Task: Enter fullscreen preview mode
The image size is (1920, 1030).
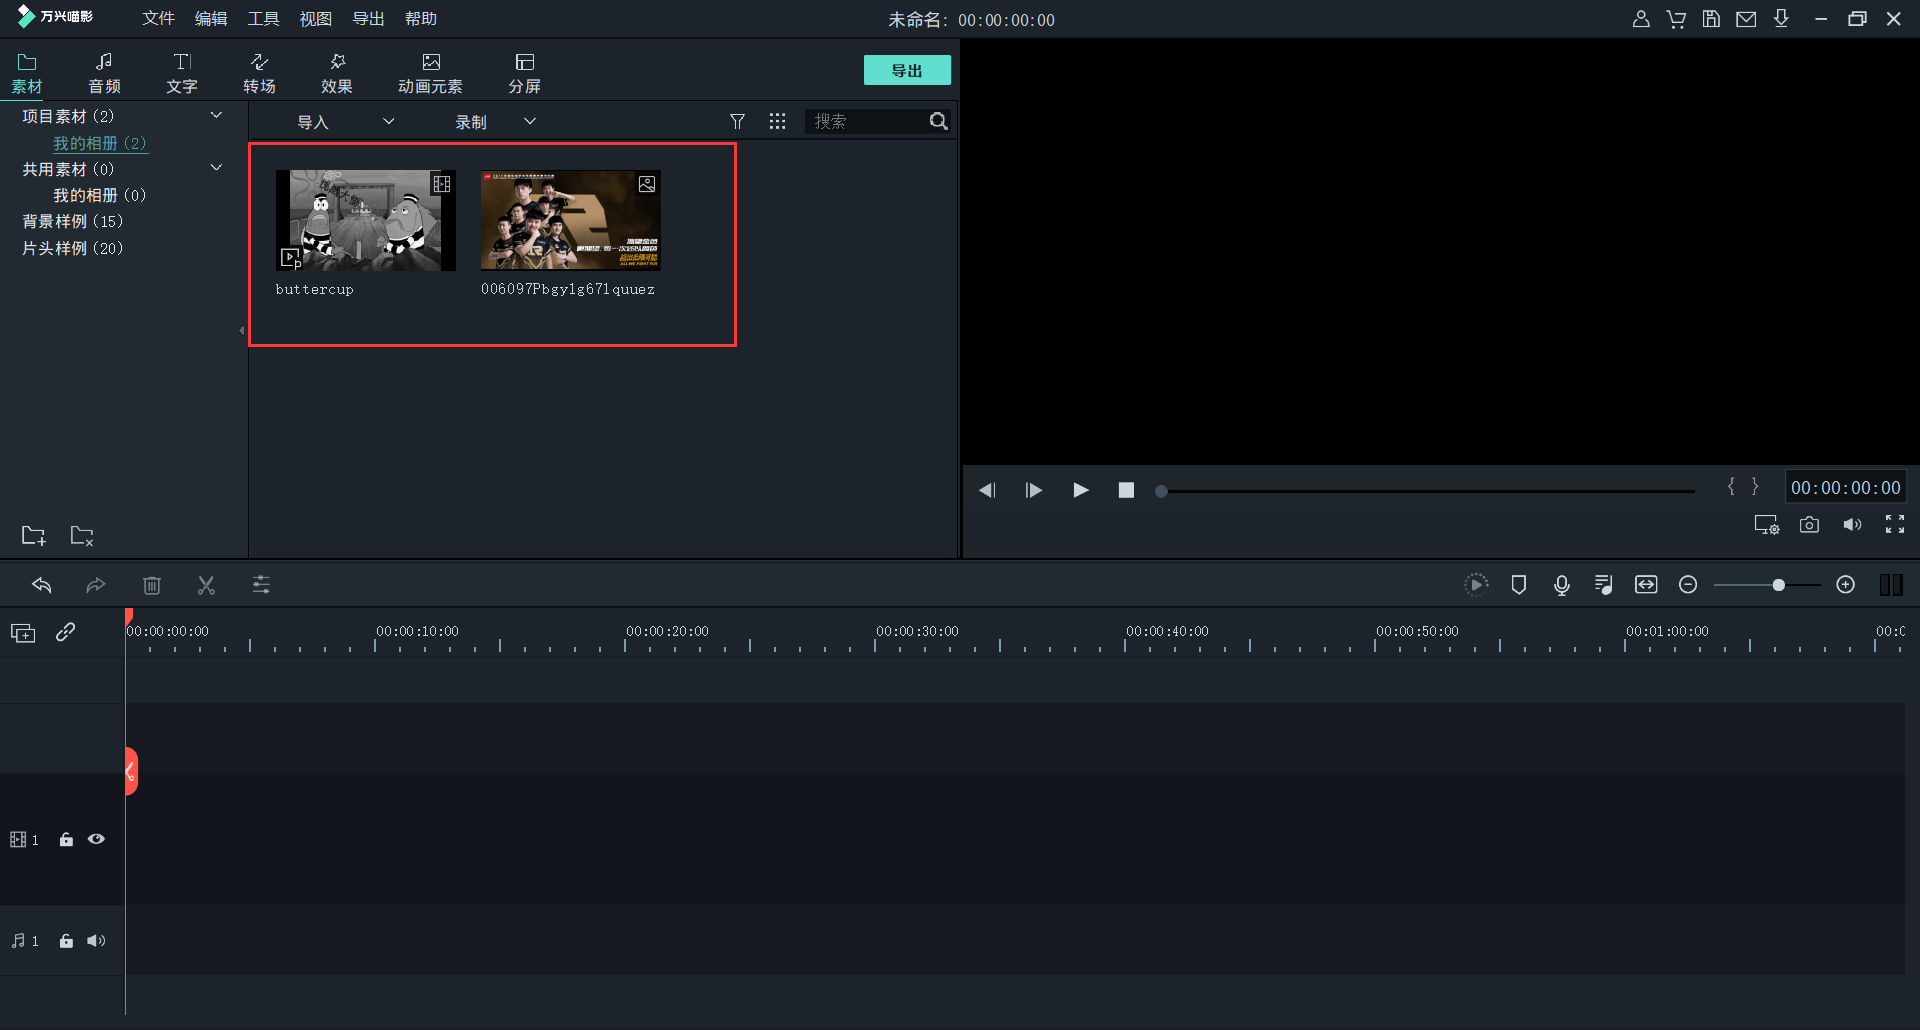Action: click(1894, 525)
